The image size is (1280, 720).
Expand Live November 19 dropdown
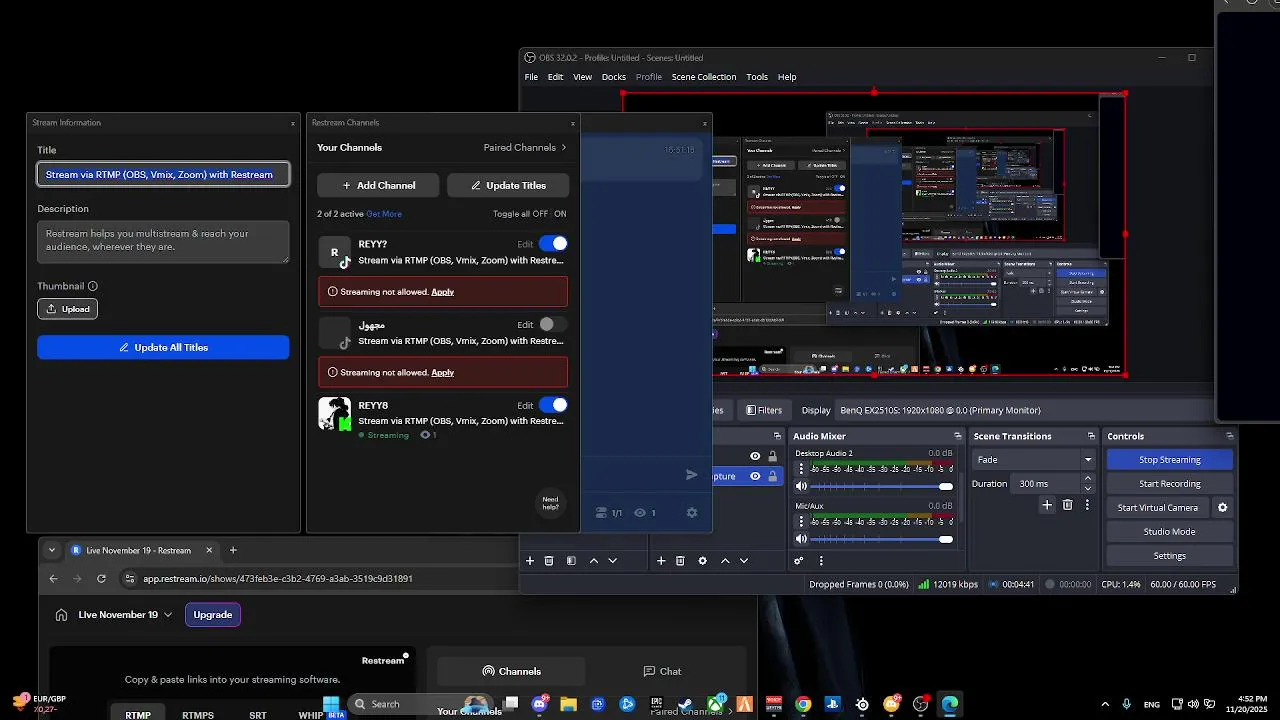tap(168, 615)
